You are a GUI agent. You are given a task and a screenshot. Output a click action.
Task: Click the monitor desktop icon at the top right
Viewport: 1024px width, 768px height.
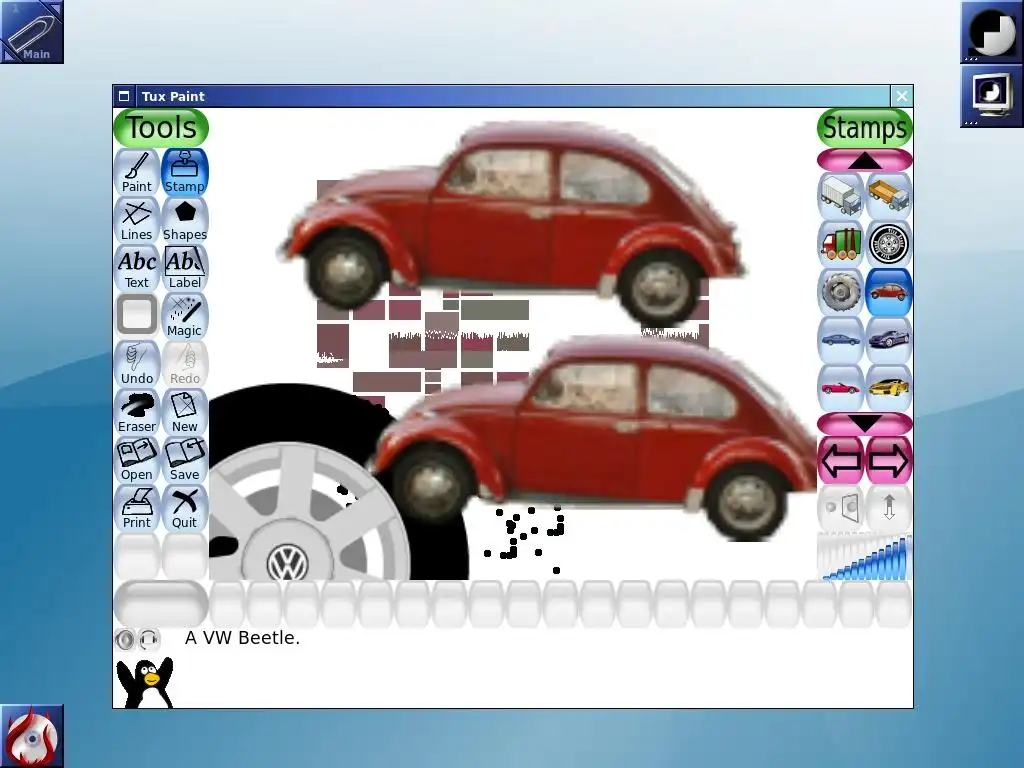[991, 96]
